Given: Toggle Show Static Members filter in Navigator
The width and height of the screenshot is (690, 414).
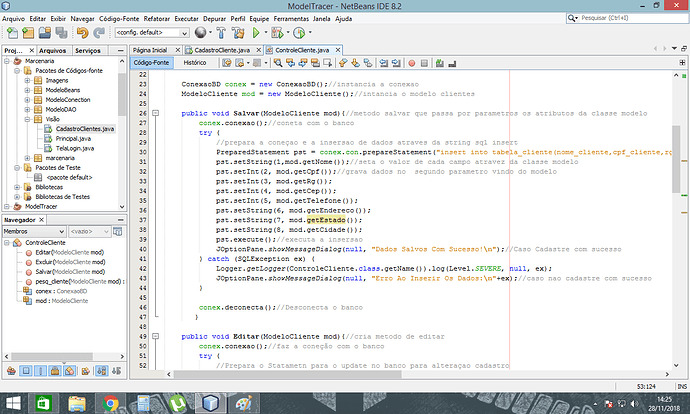Looking at the screenshot, I should pos(40,371).
